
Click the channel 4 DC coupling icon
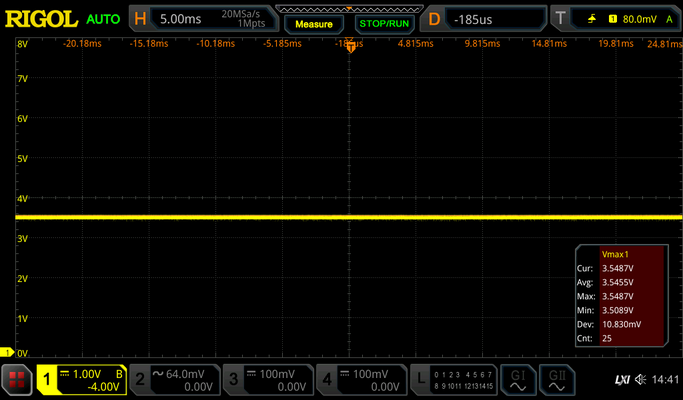345,374
